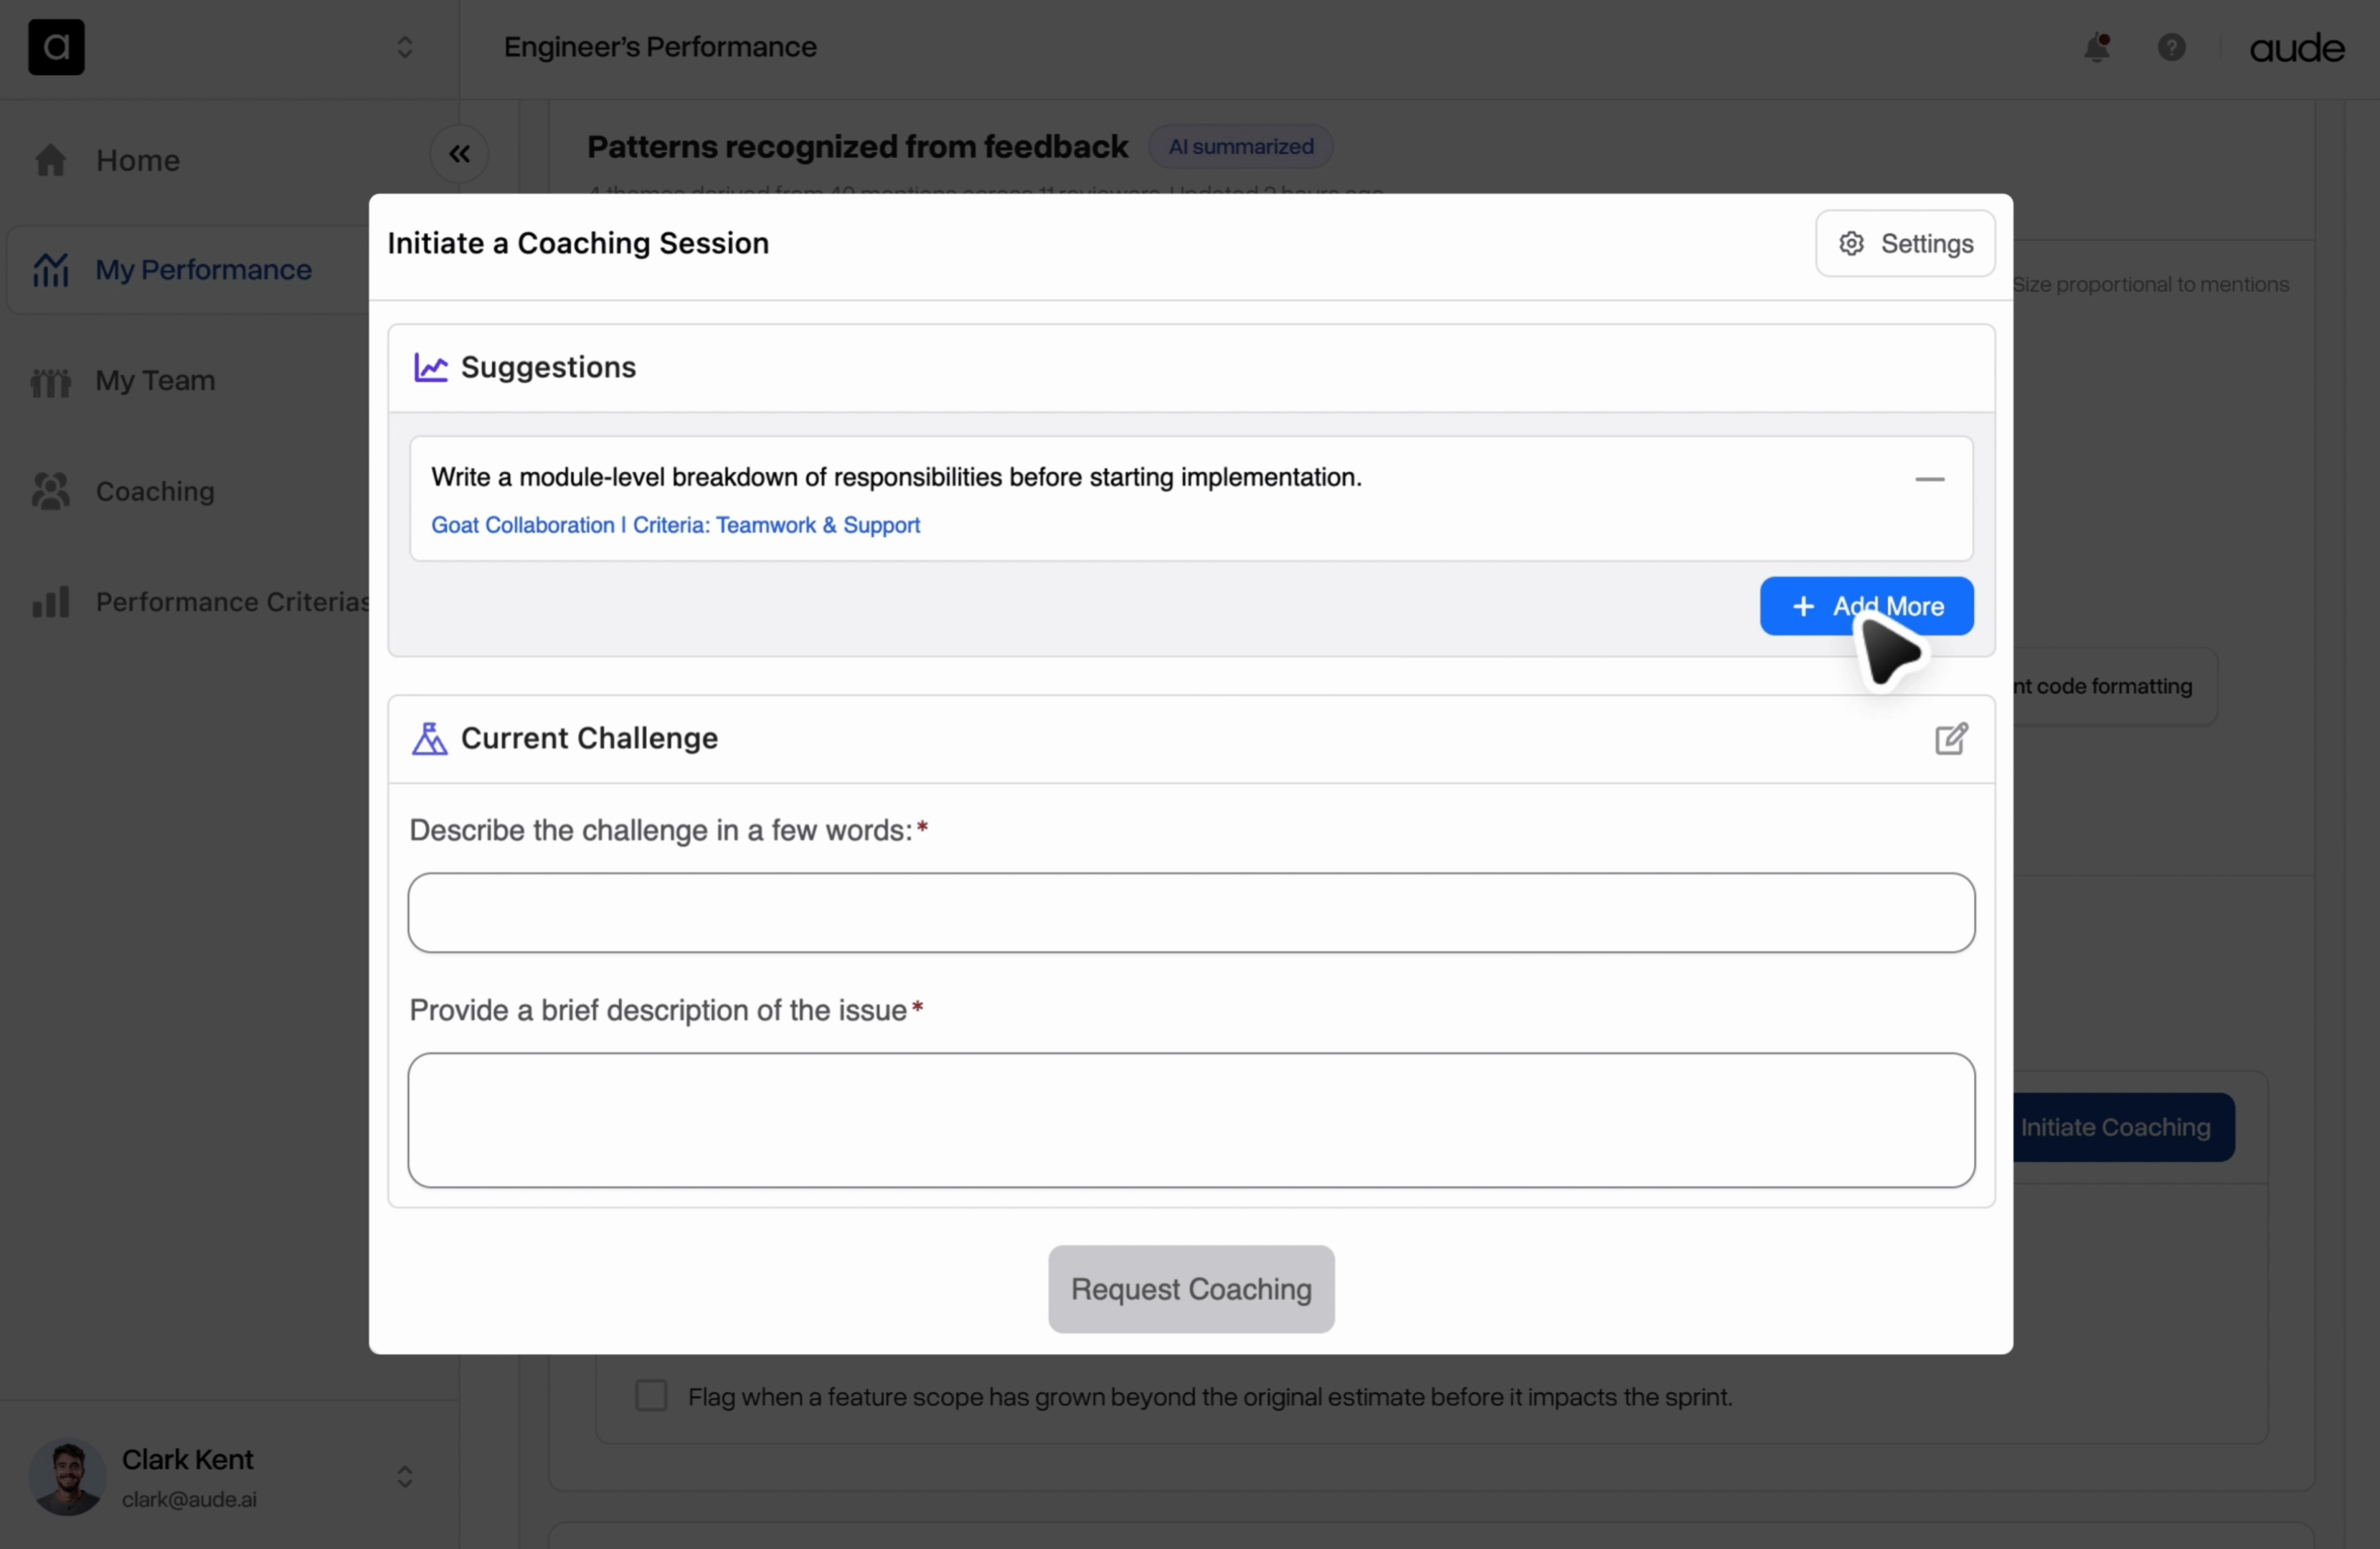Select Coaching in the sidebar

pyautogui.click(x=155, y=491)
